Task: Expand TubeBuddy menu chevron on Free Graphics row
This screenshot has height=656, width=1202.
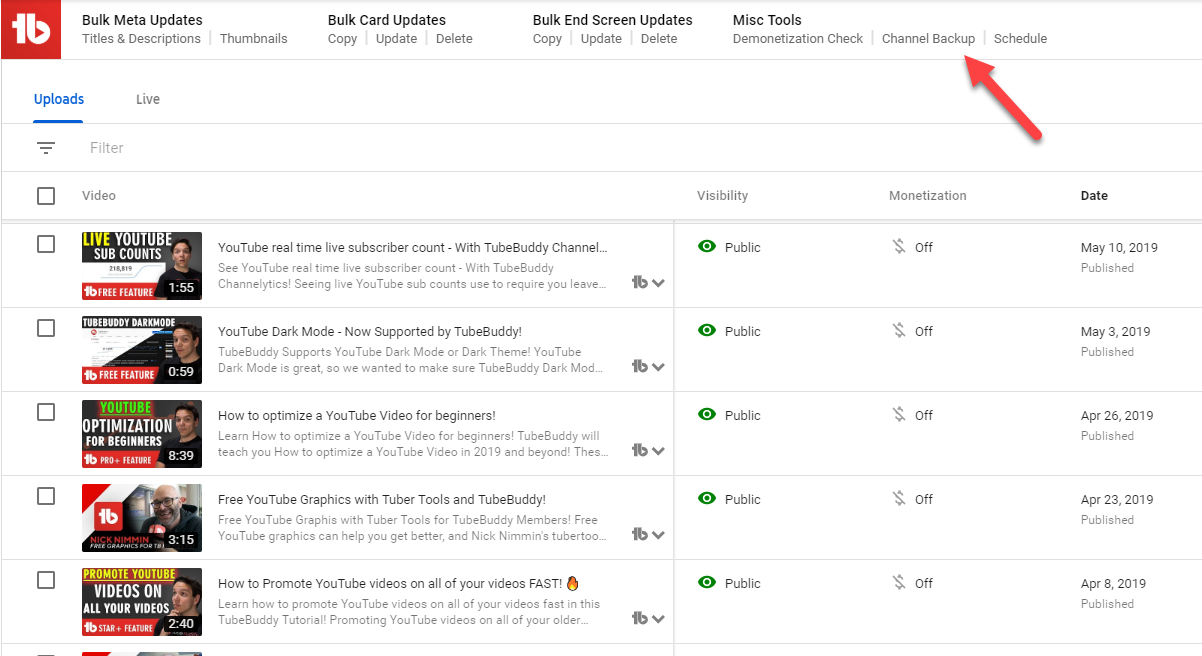Action: pyautogui.click(x=658, y=535)
